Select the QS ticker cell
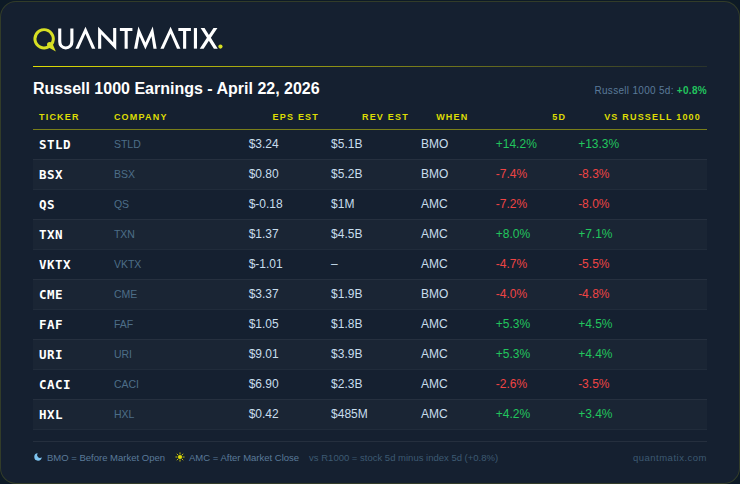 47,205
